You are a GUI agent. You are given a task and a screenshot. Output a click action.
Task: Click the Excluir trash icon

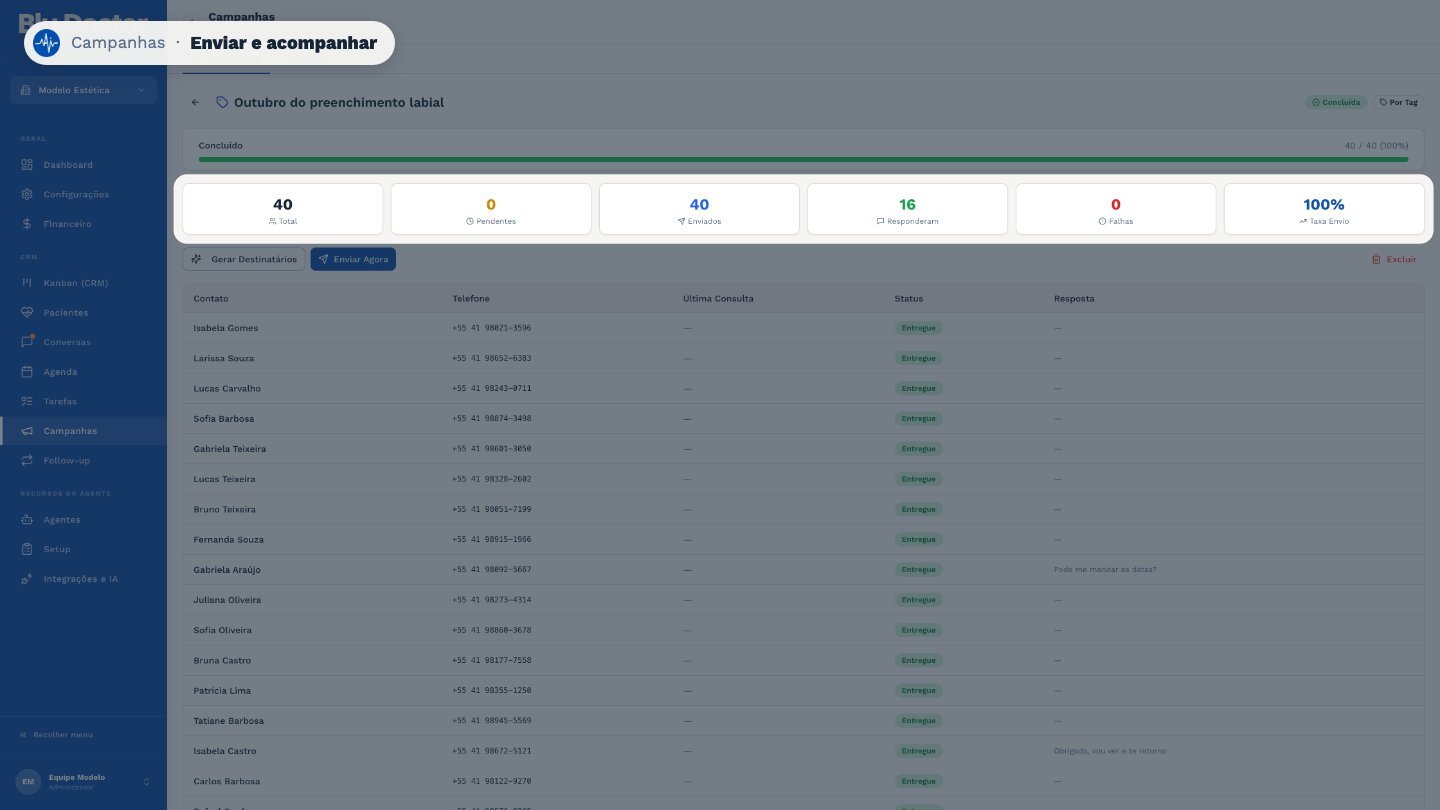1376,259
